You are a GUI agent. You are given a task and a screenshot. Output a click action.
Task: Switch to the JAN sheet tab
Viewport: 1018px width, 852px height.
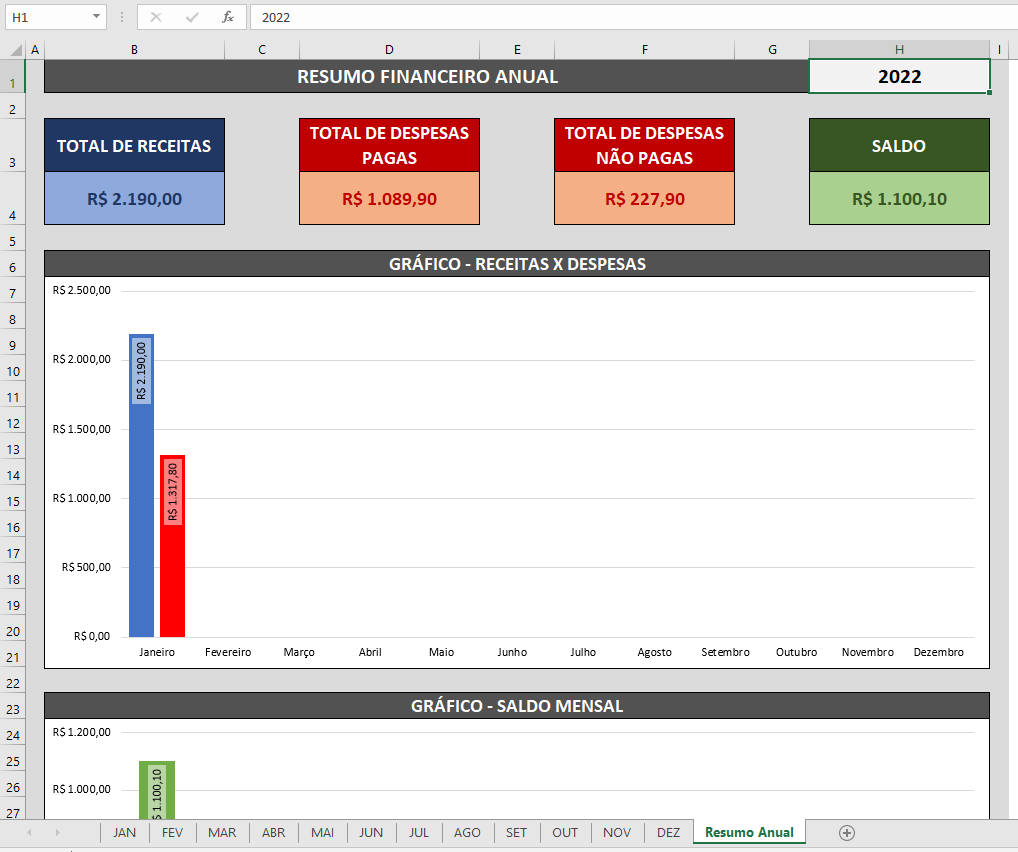[125, 832]
